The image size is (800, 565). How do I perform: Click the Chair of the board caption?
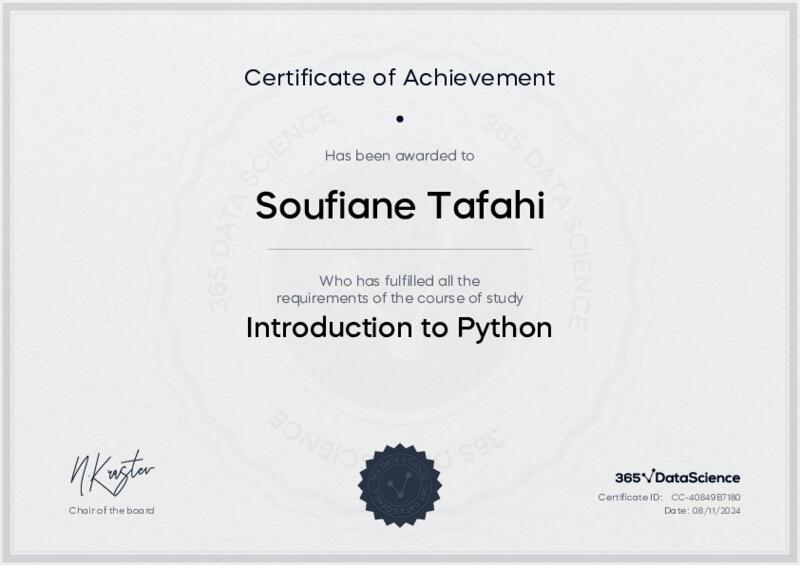click(x=111, y=511)
